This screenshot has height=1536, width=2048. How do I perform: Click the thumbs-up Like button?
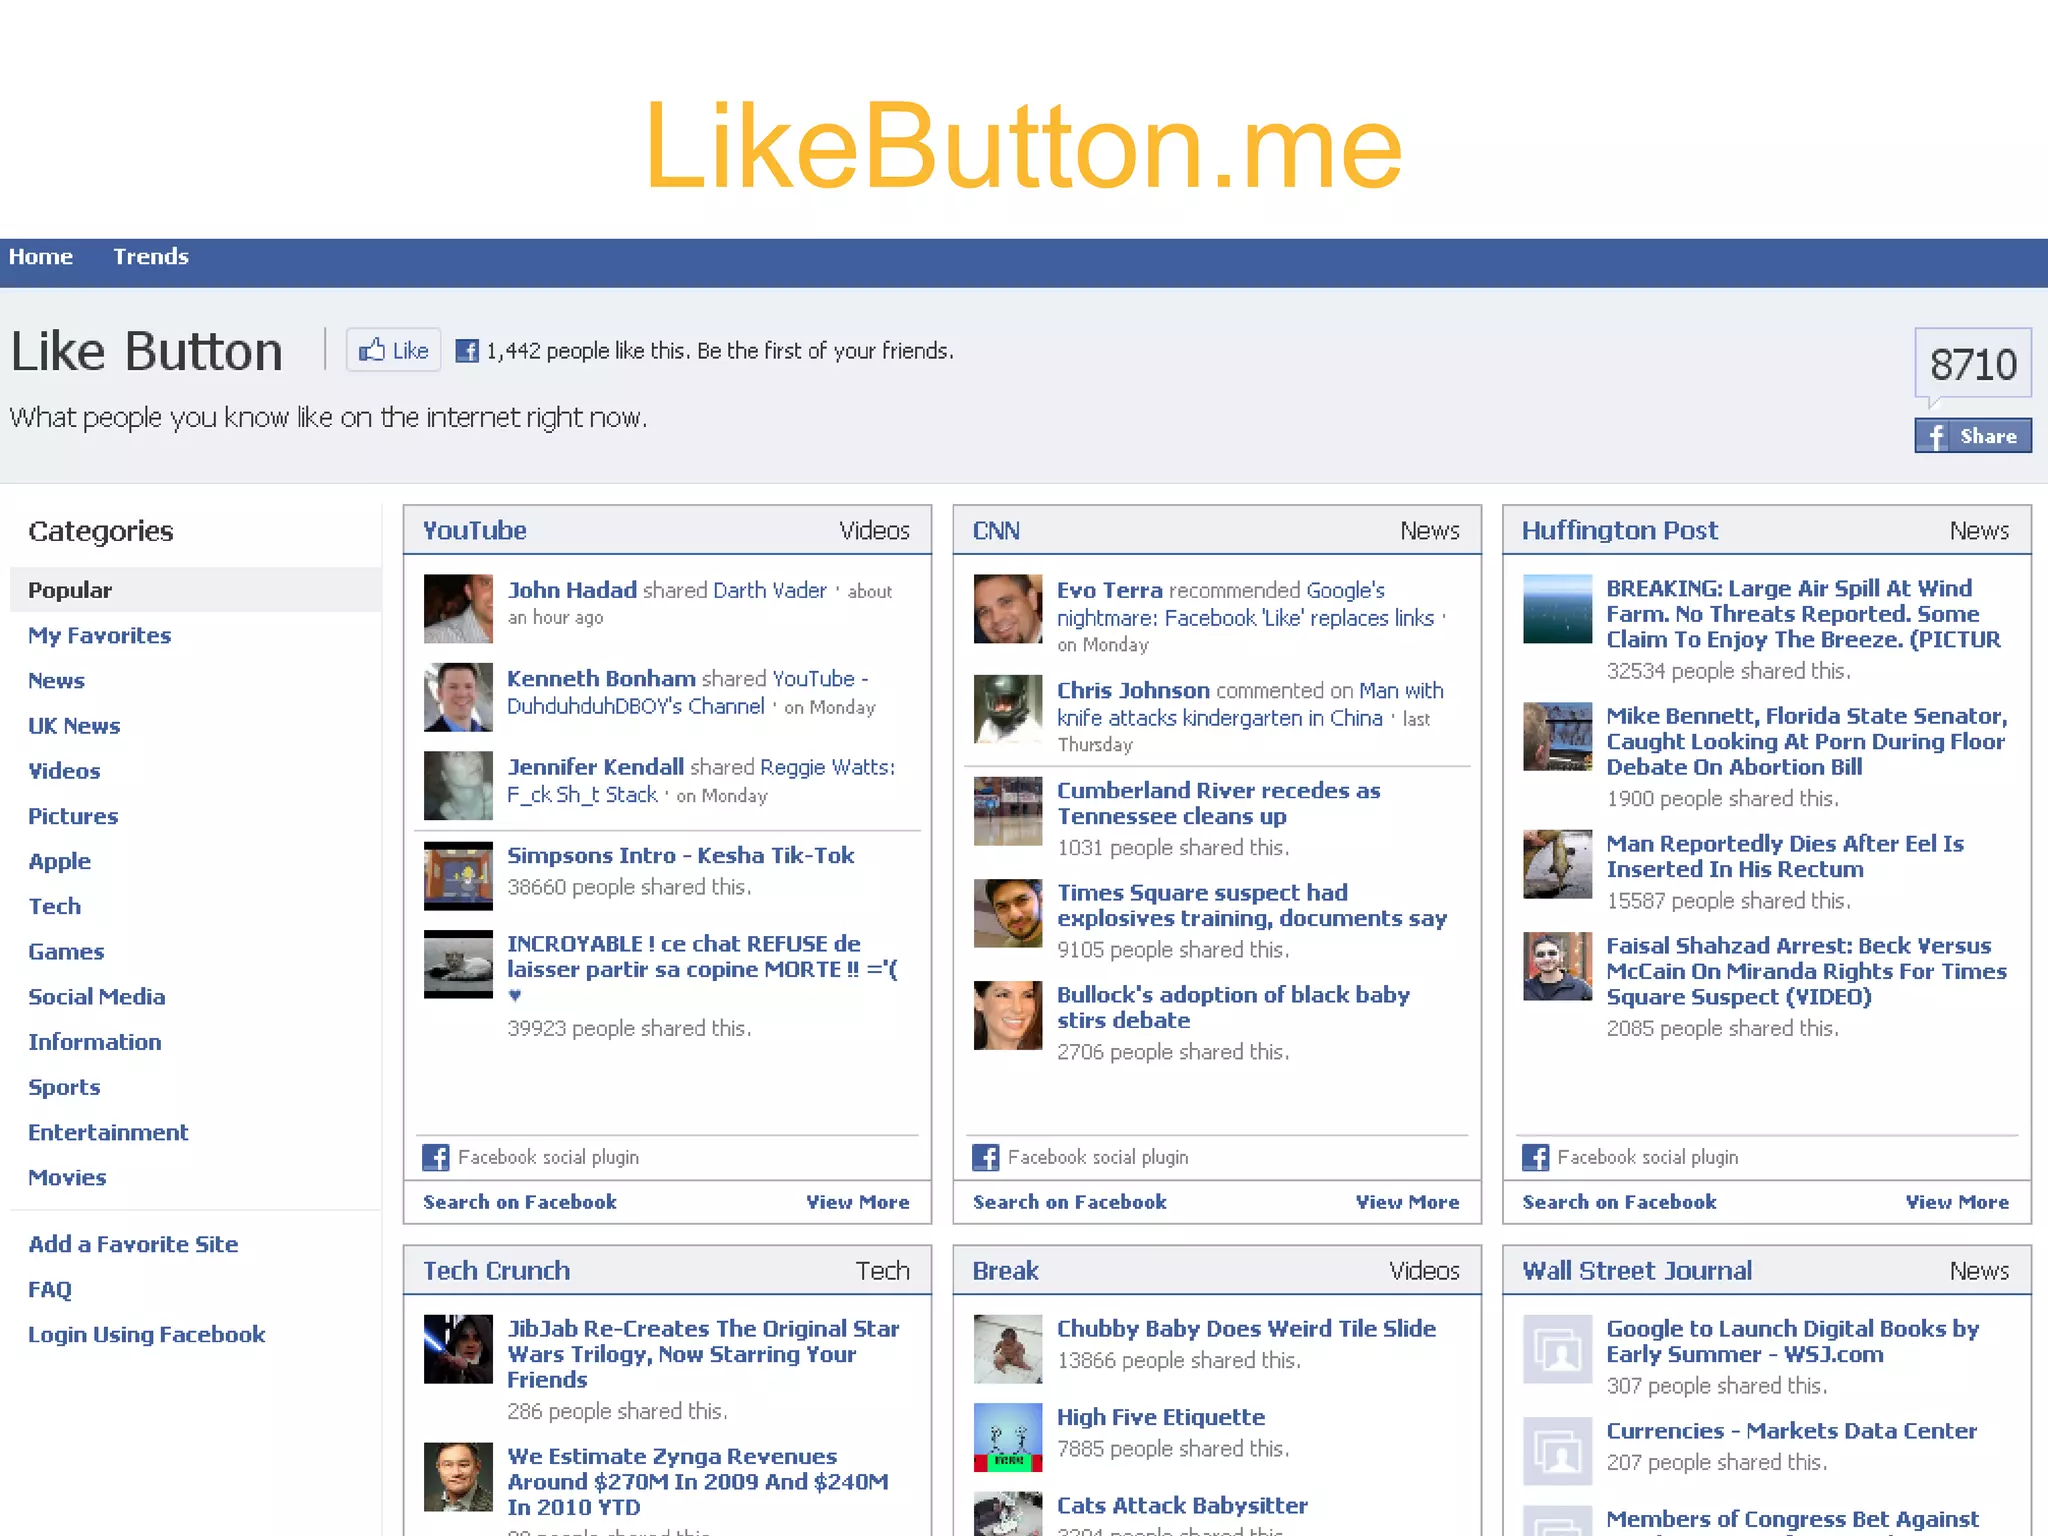click(393, 350)
